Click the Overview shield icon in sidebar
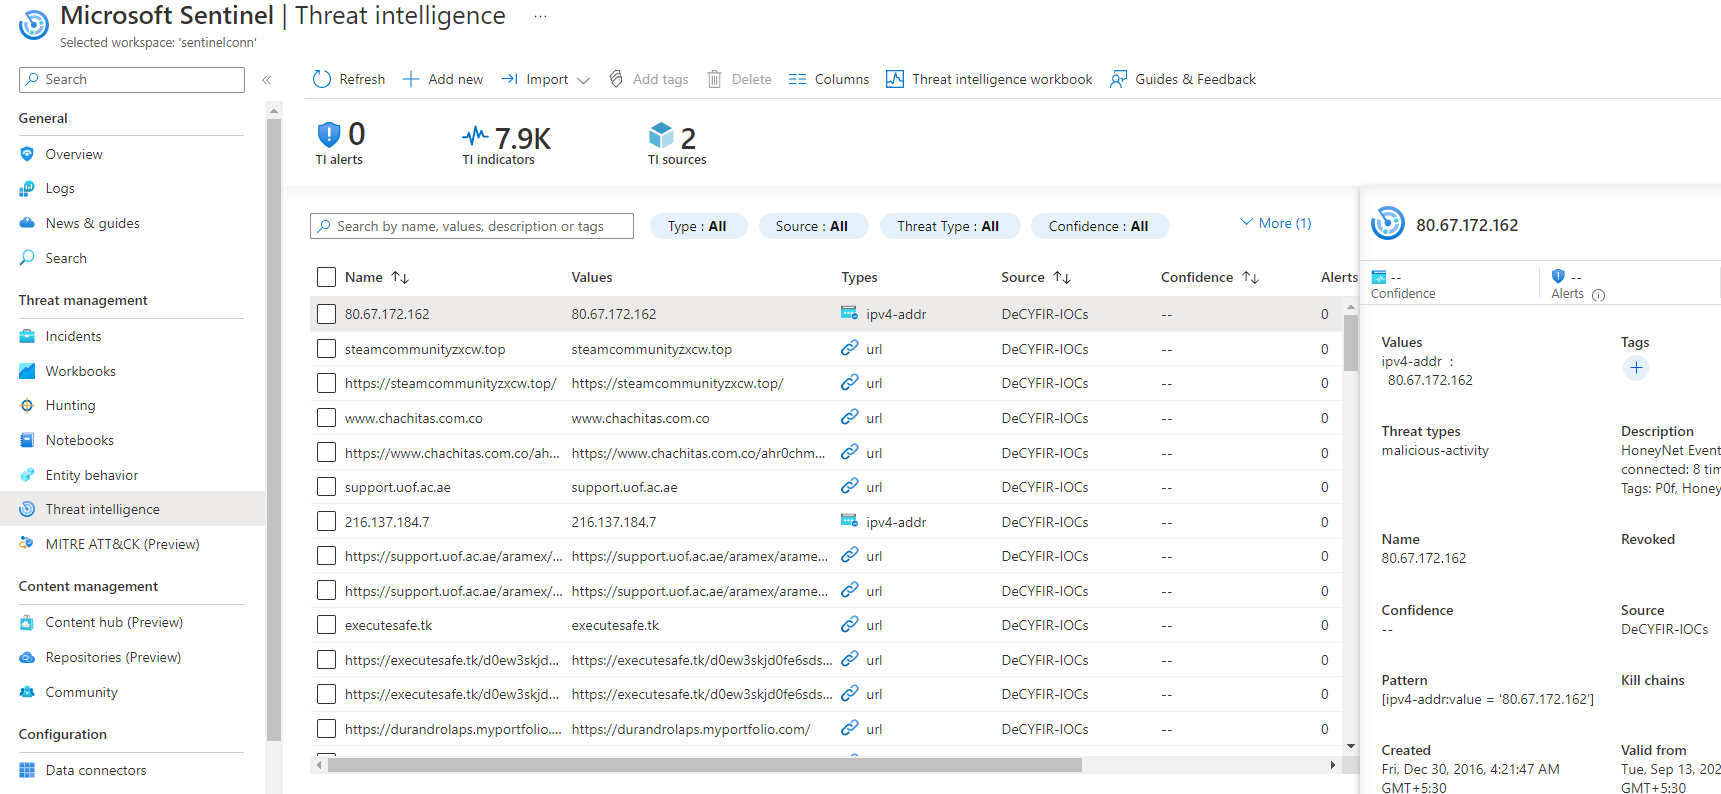Screen dimensions: 1721x794 (27, 154)
